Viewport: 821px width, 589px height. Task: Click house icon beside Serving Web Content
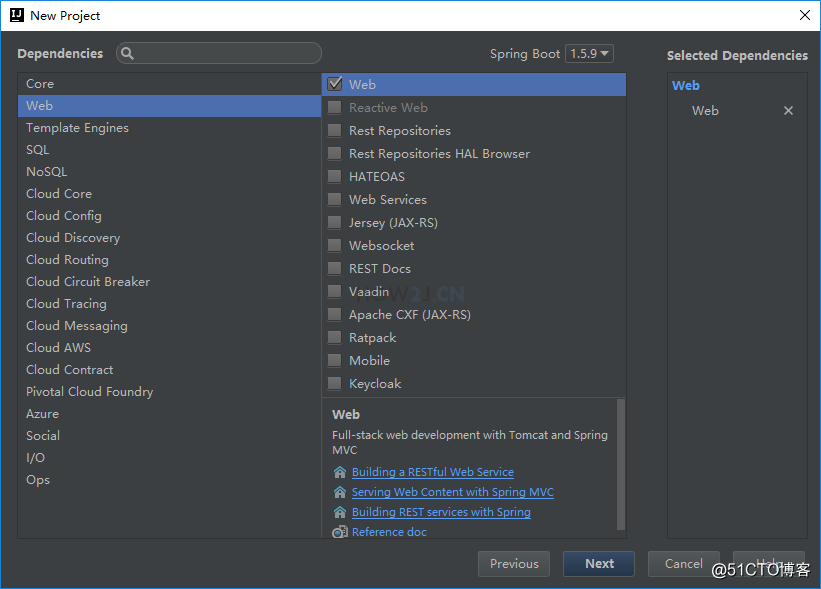pyautogui.click(x=340, y=492)
